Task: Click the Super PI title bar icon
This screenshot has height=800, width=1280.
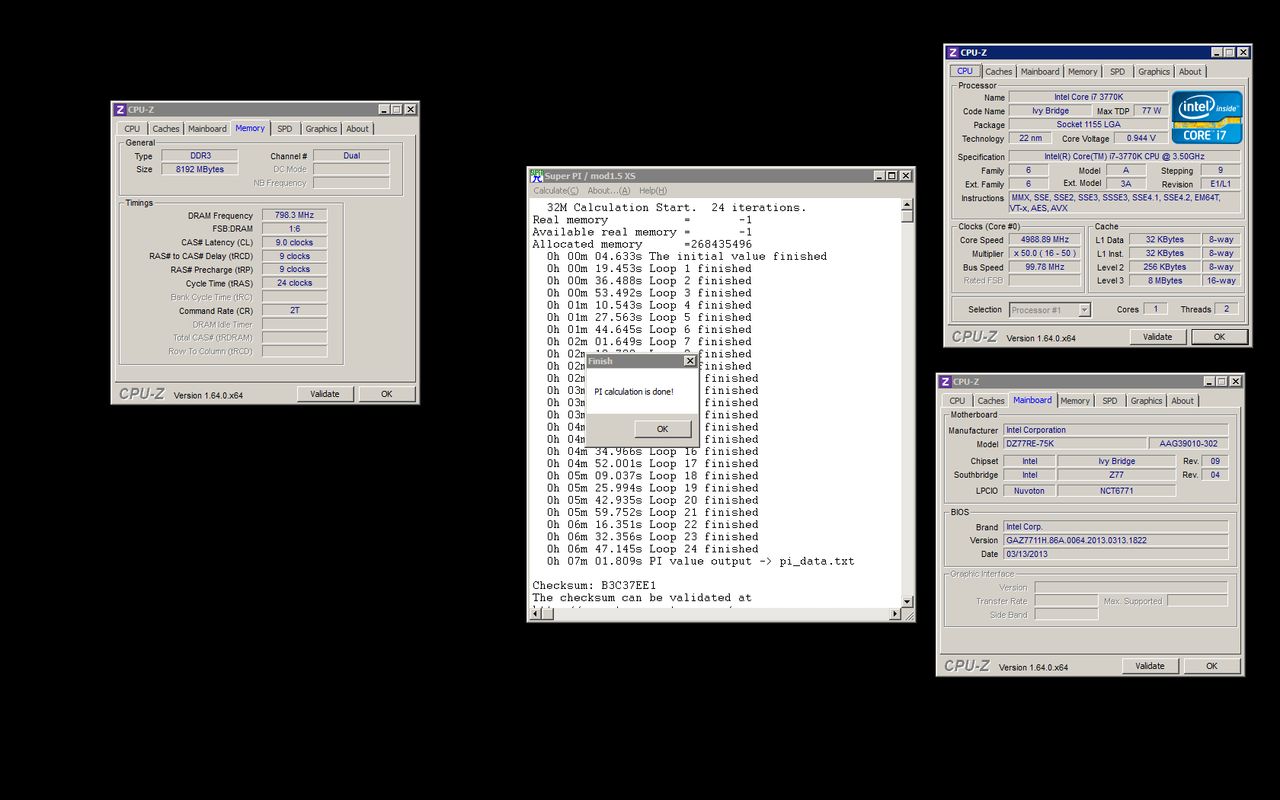Action: click(536, 175)
